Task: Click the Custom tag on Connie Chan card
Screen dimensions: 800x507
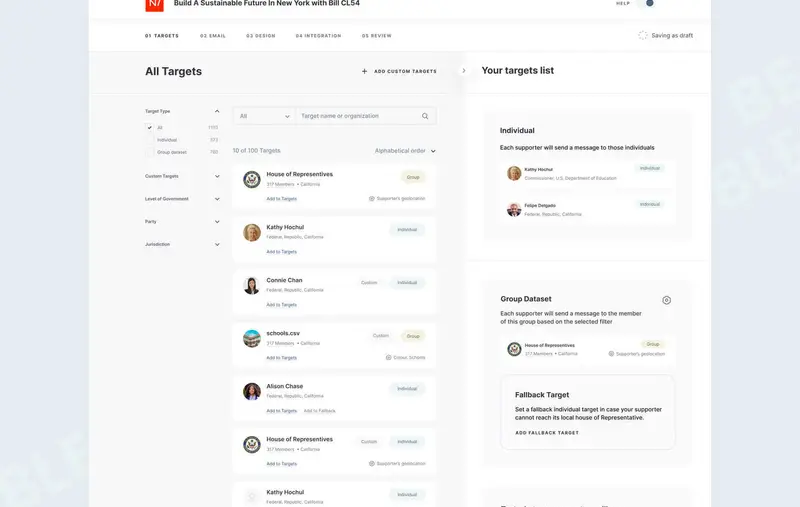Action: pos(369,283)
